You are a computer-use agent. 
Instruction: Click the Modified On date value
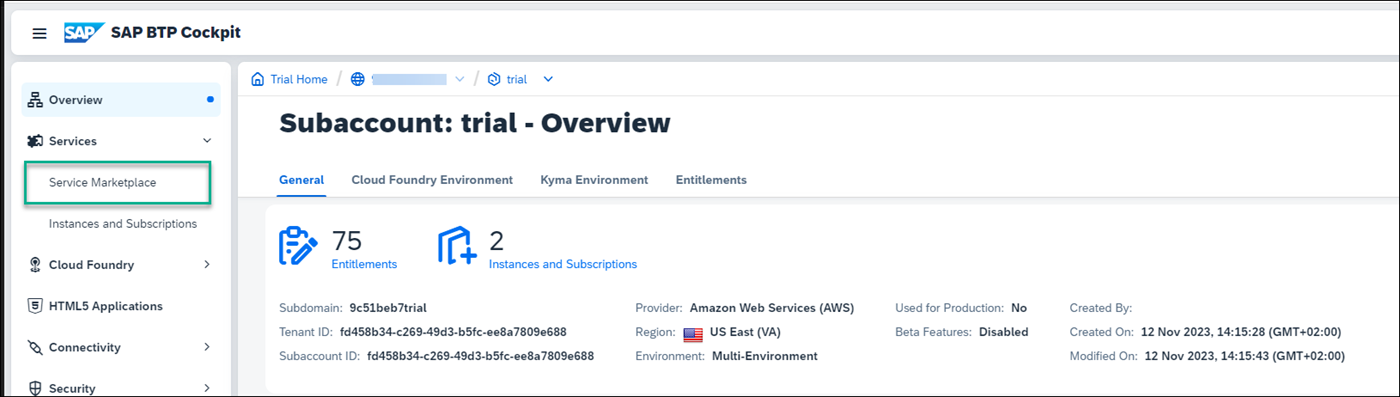(x=1245, y=356)
